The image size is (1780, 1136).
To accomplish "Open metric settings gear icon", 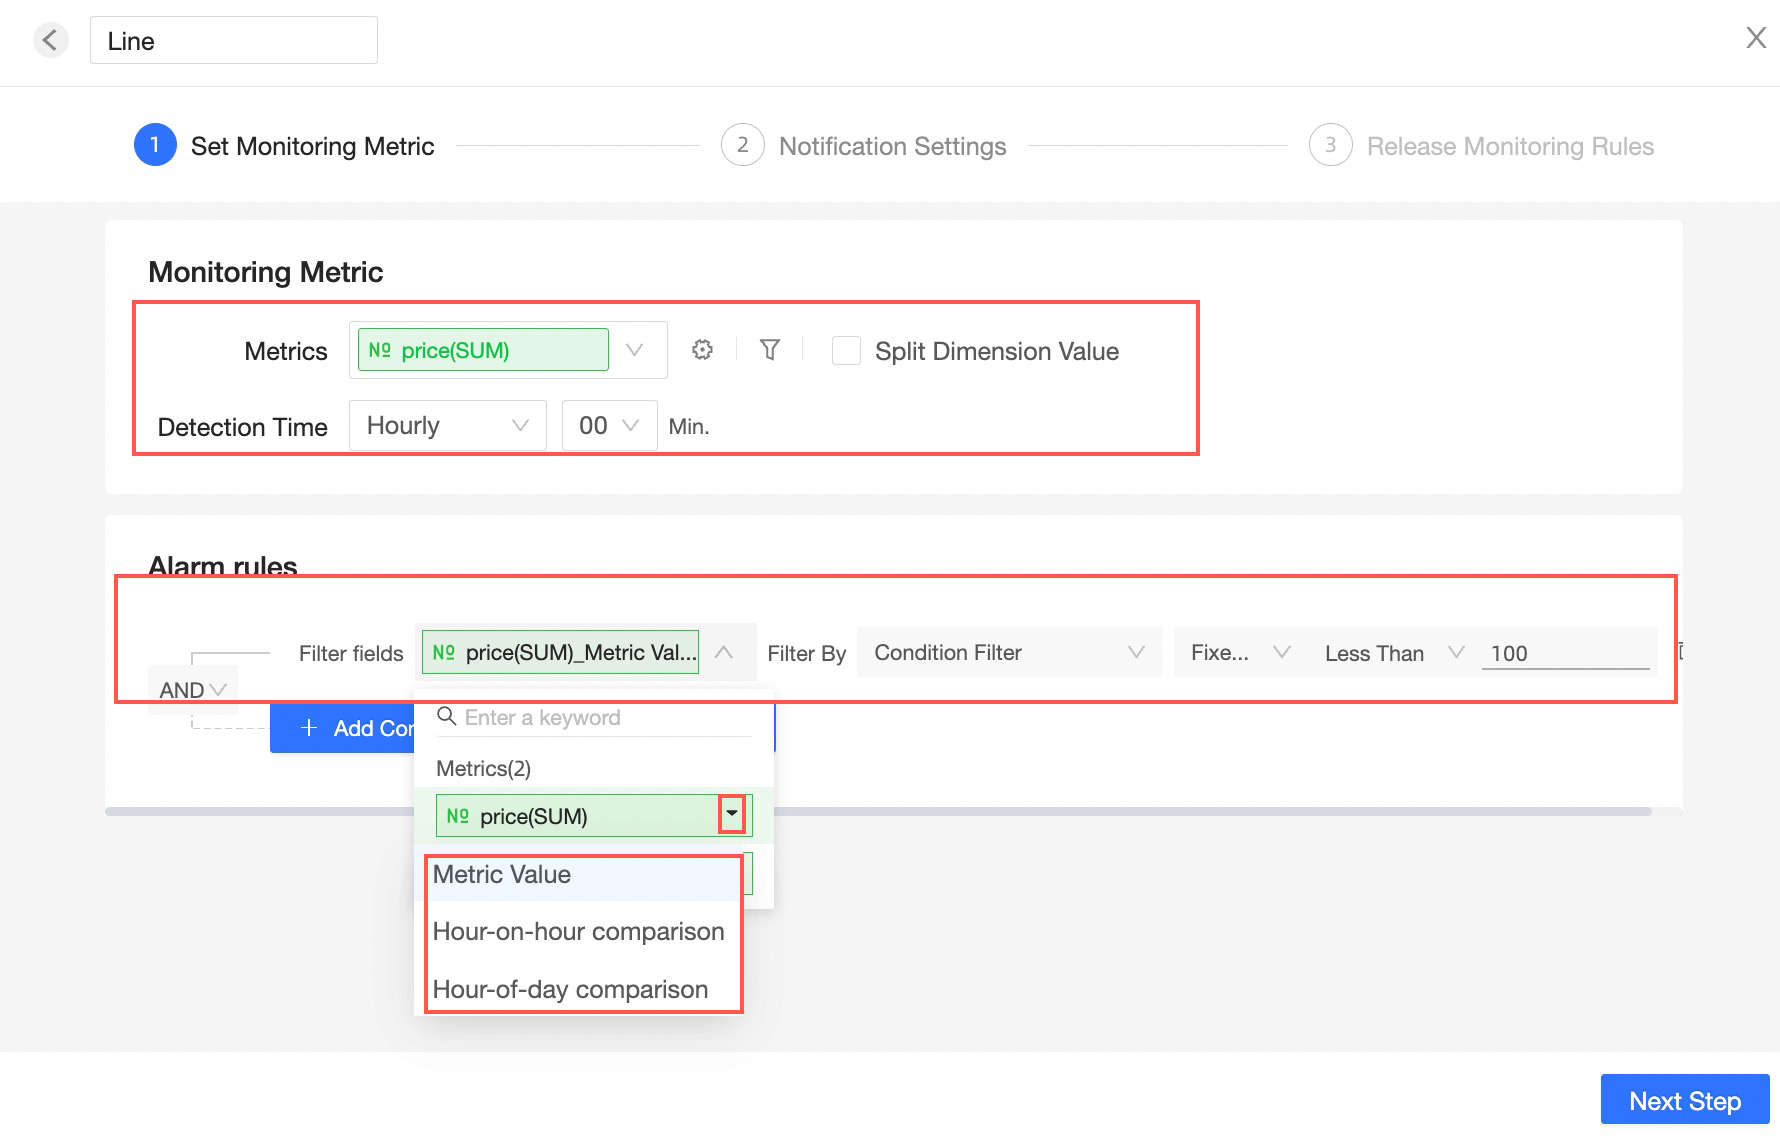I will [702, 350].
